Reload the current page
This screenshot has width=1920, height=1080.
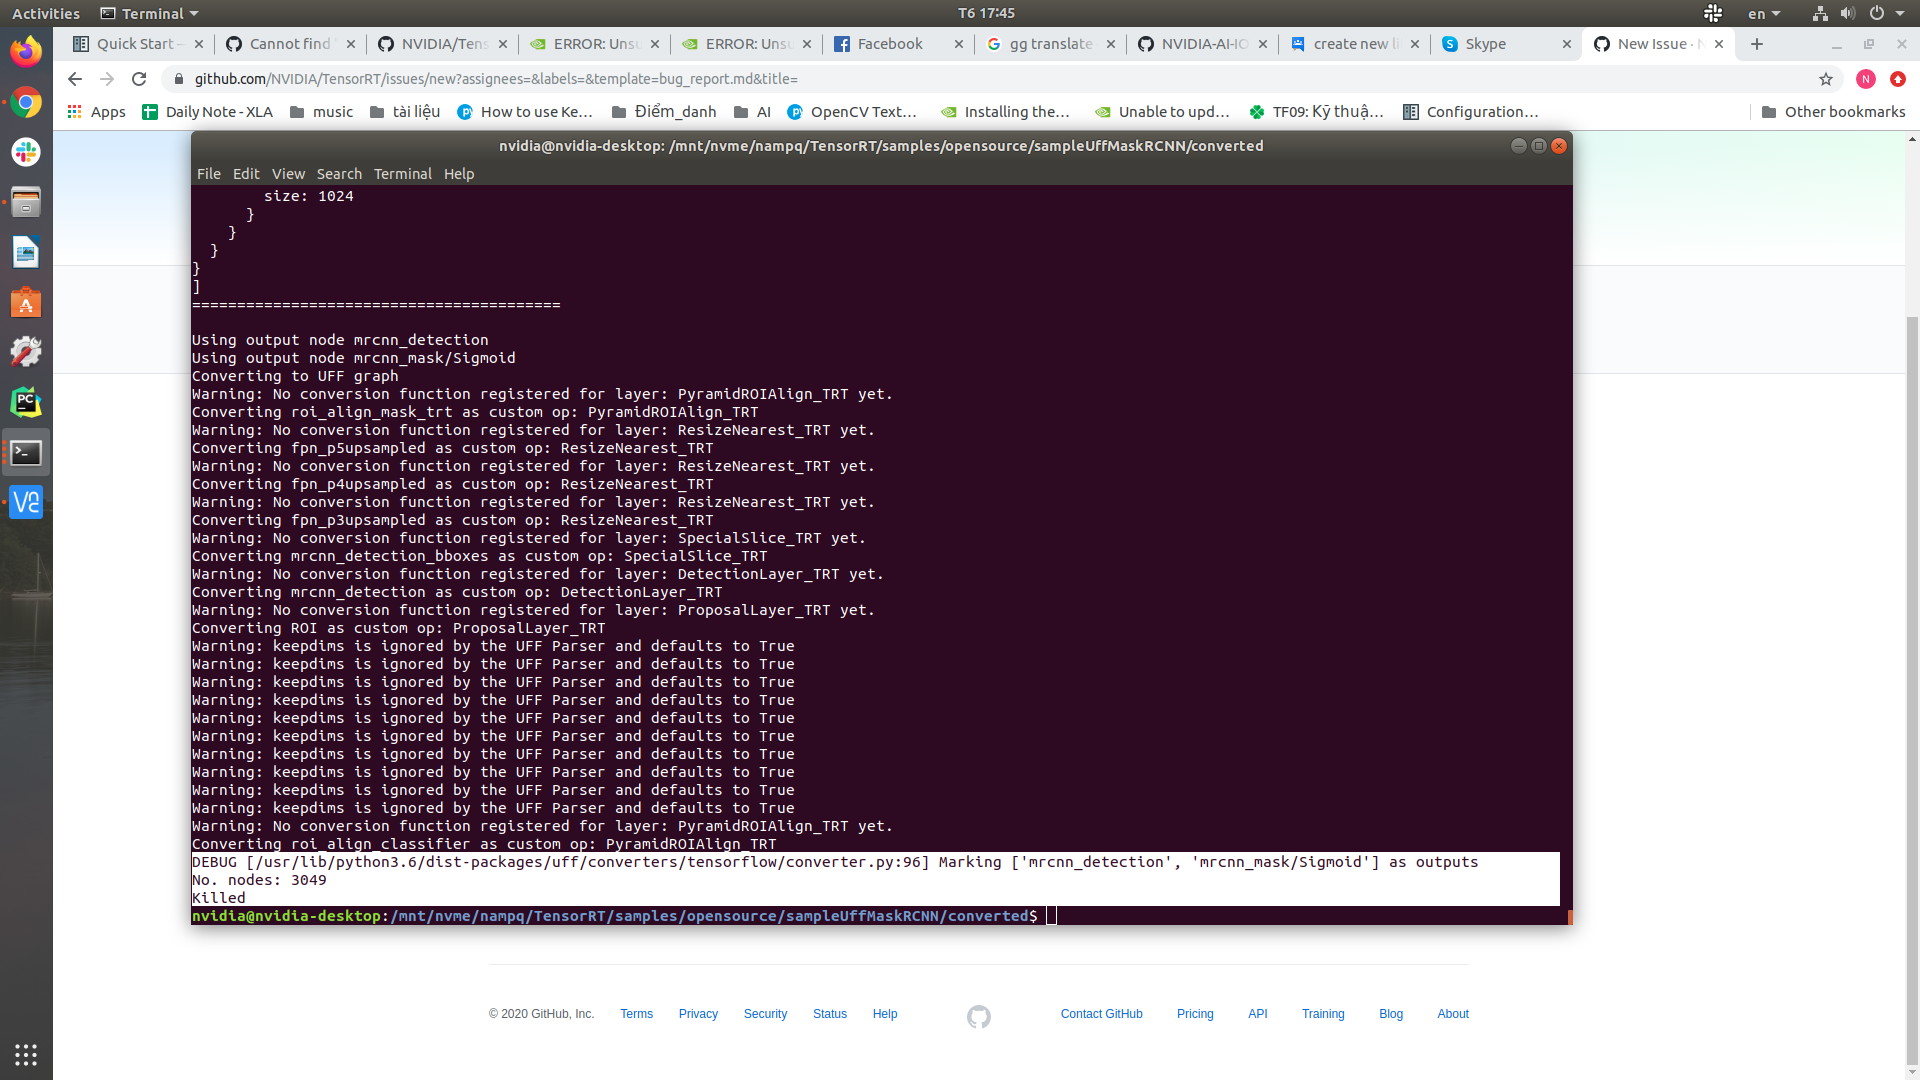click(x=138, y=79)
